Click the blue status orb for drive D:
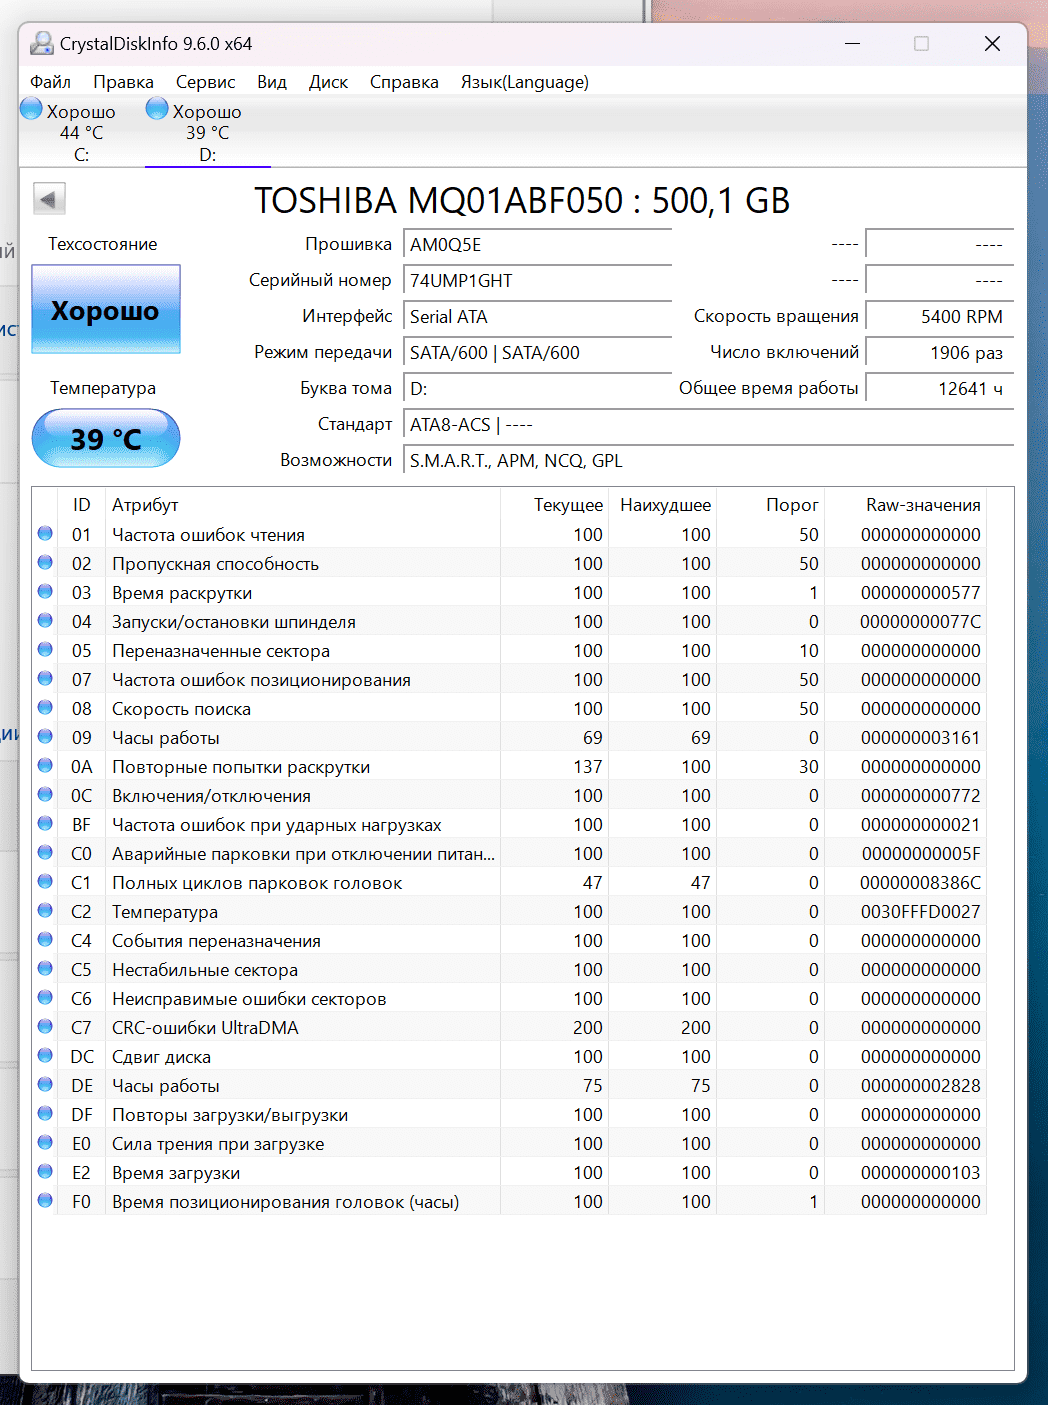The width and height of the screenshot is (1048, 1405). [157, 109]
